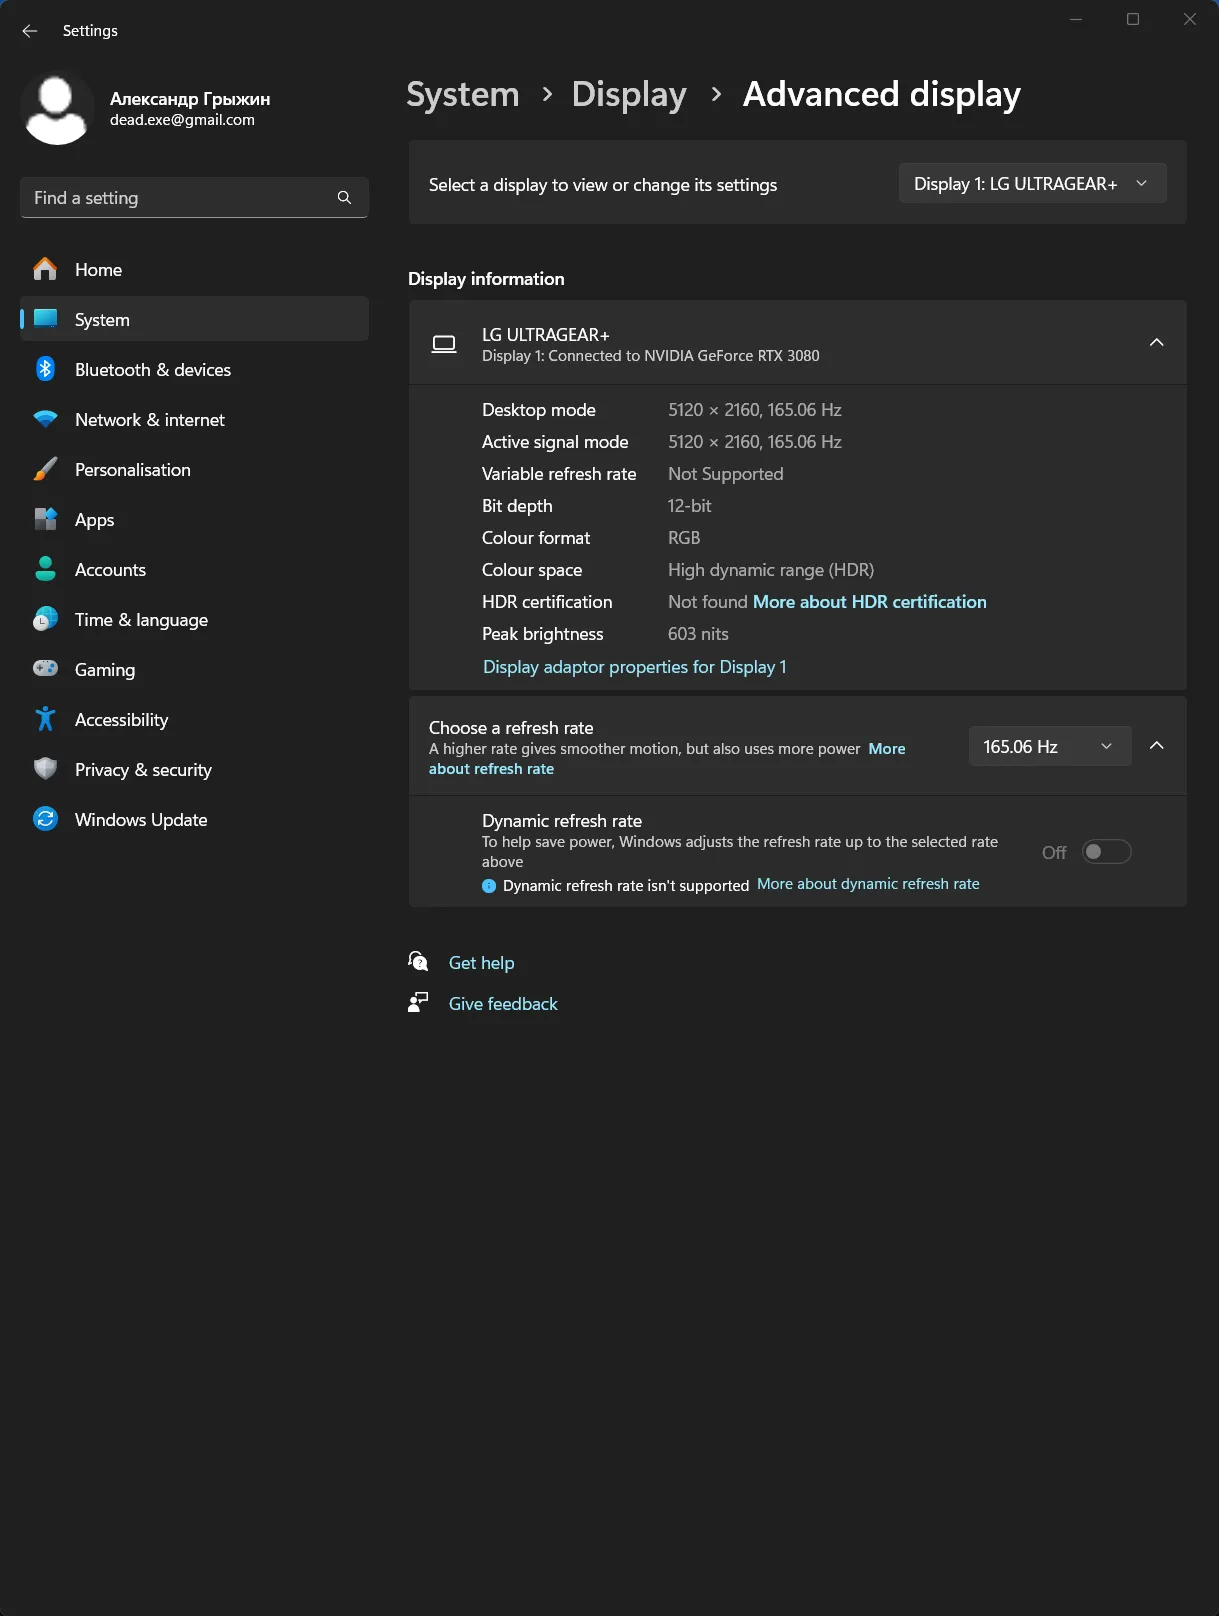The height and width of the screenshot is (1616, 1219).
Task: Click the Gaming controller icon
Action: tap(45, 669)
